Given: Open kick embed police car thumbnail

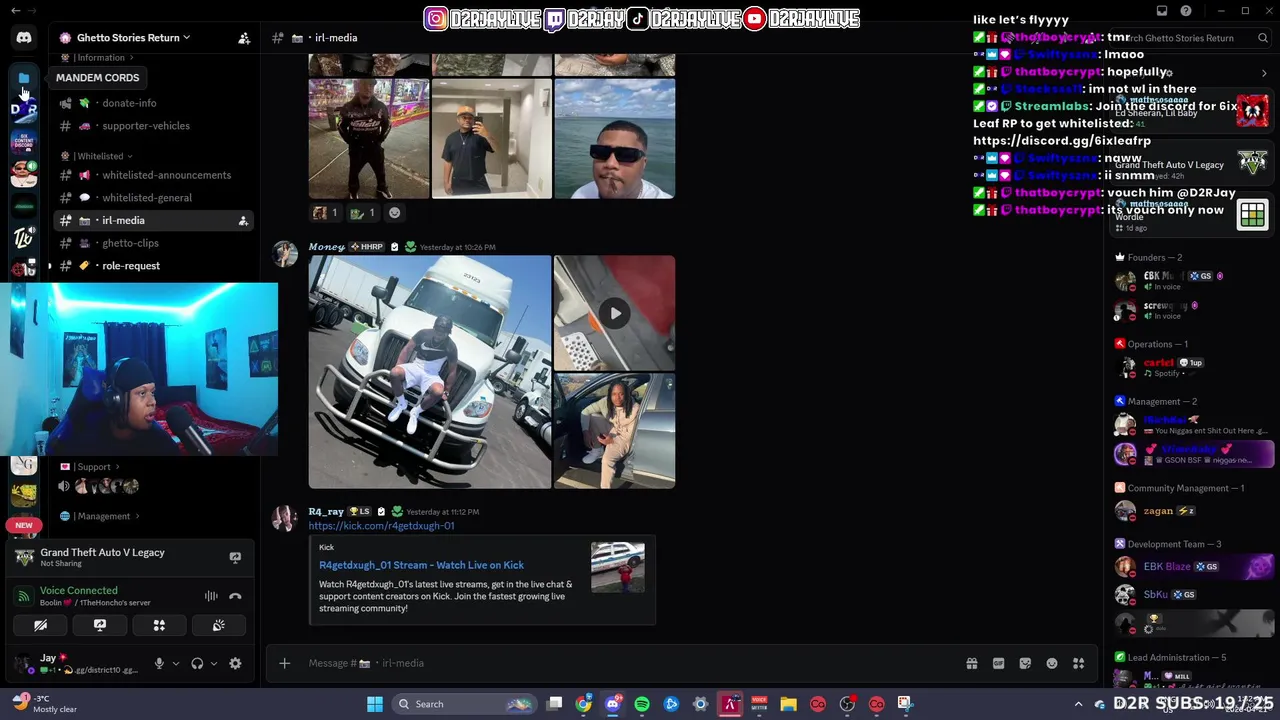Looking at the screenshot, I should click(x=618, y=567).
